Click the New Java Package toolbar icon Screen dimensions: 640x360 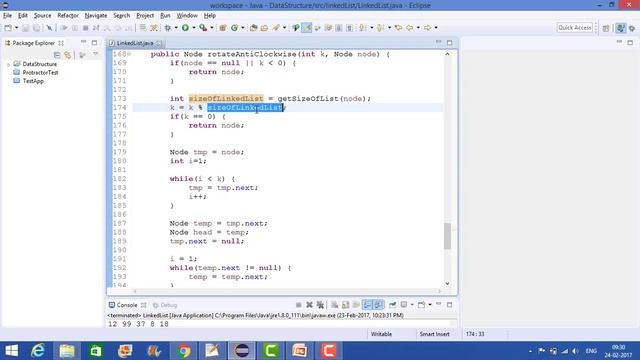click(x=223, y=28)
